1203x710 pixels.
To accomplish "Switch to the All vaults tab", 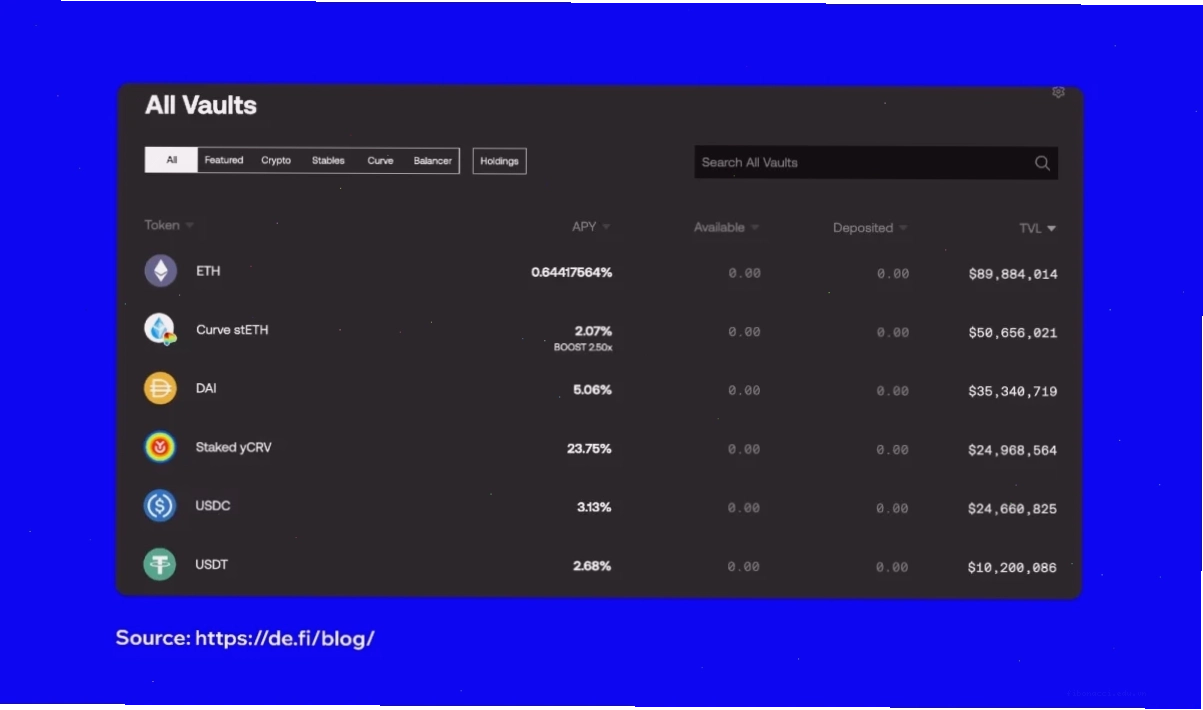I will (171, 160).
